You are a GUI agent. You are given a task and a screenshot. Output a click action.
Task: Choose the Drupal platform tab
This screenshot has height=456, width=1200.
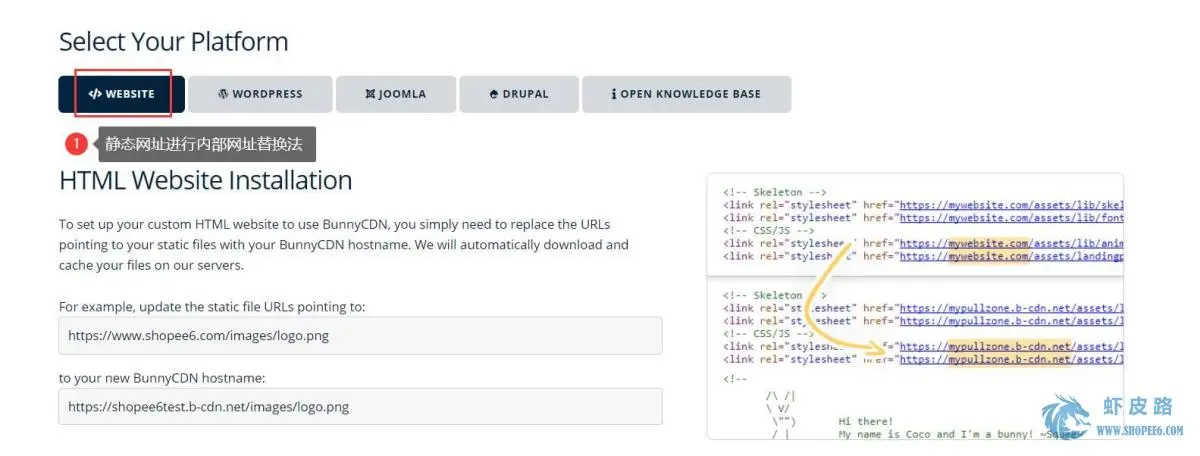click(x=519, y=94)
